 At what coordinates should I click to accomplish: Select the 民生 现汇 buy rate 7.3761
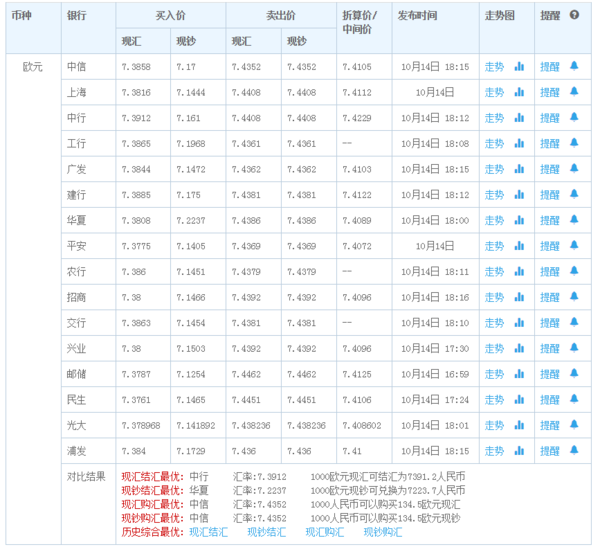point(136,400)
